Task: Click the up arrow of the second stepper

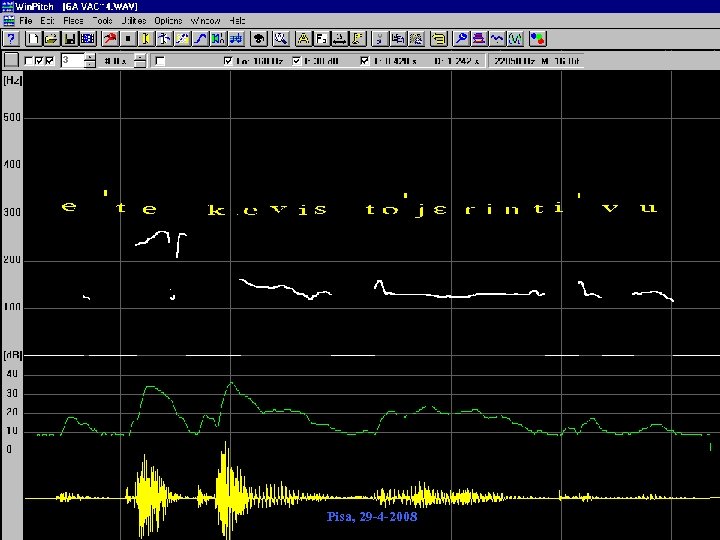Action: pos(141,57)
